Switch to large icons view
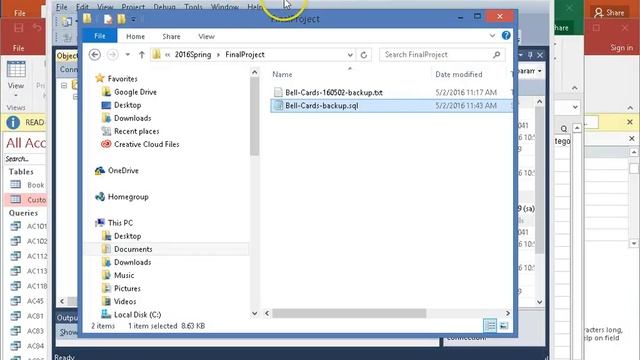The image size is (640, 360). 504,325
